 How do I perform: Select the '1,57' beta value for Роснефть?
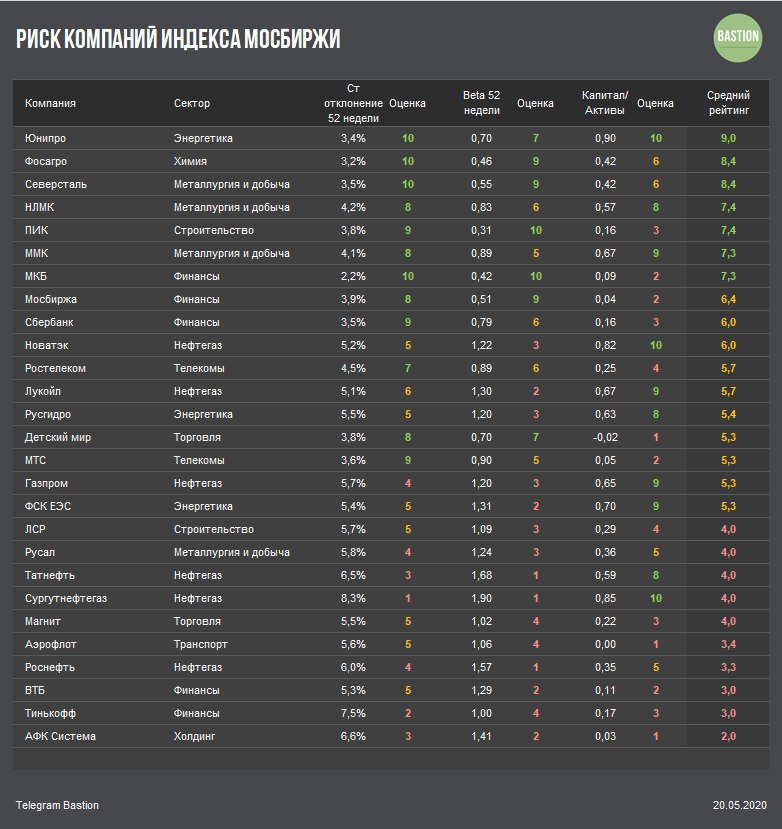click(x=482, y=667)
